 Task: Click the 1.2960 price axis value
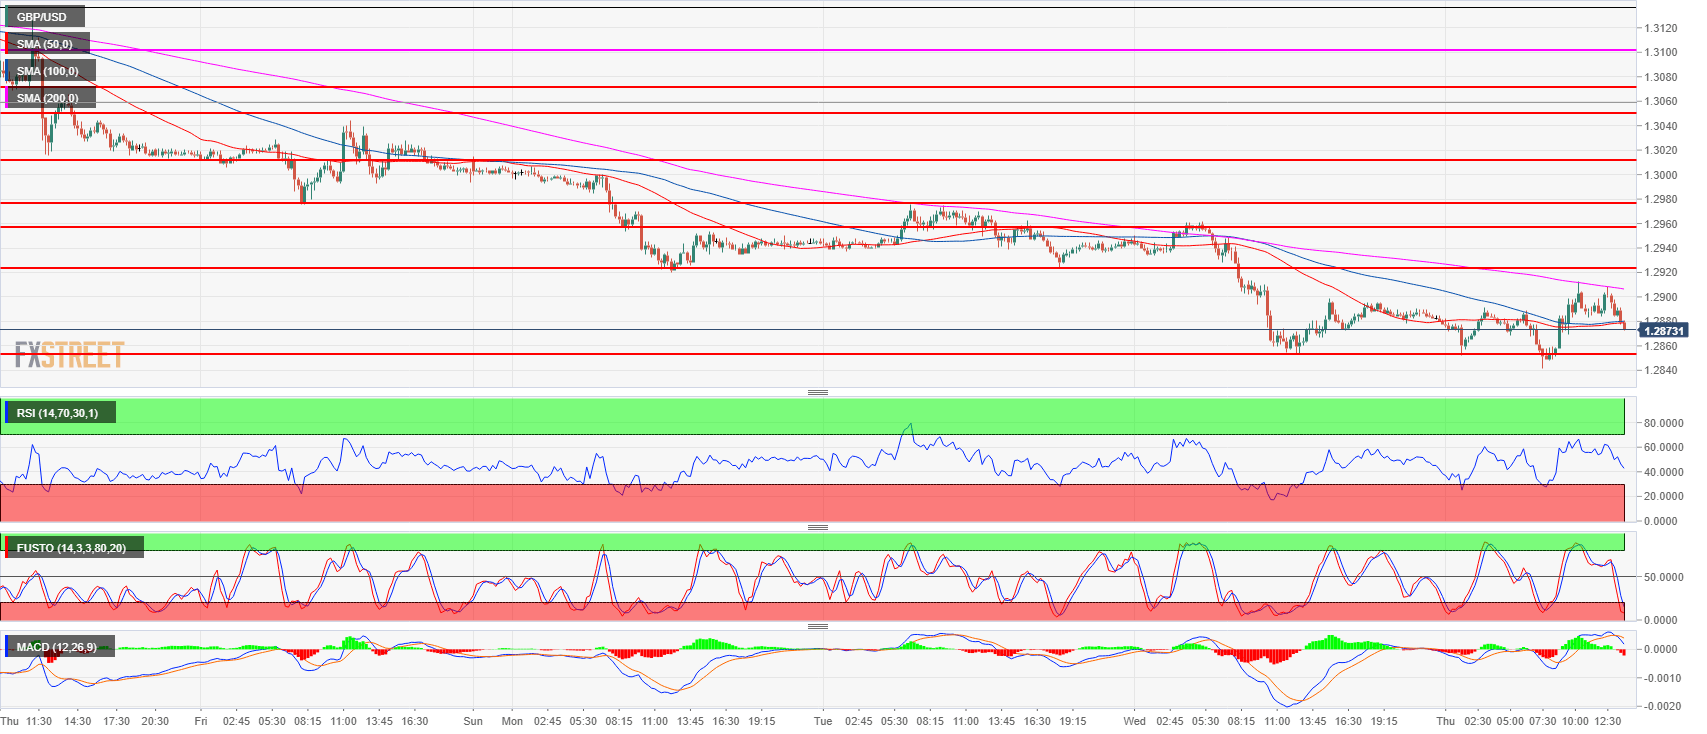[x=1661, y=224]
